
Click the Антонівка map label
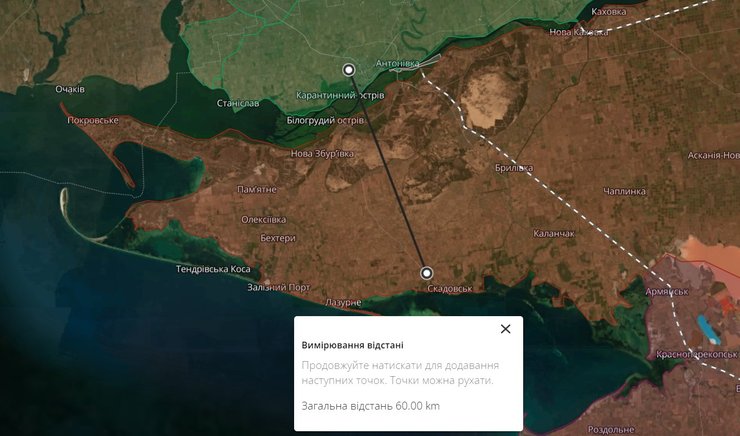[x=397, y=63]
